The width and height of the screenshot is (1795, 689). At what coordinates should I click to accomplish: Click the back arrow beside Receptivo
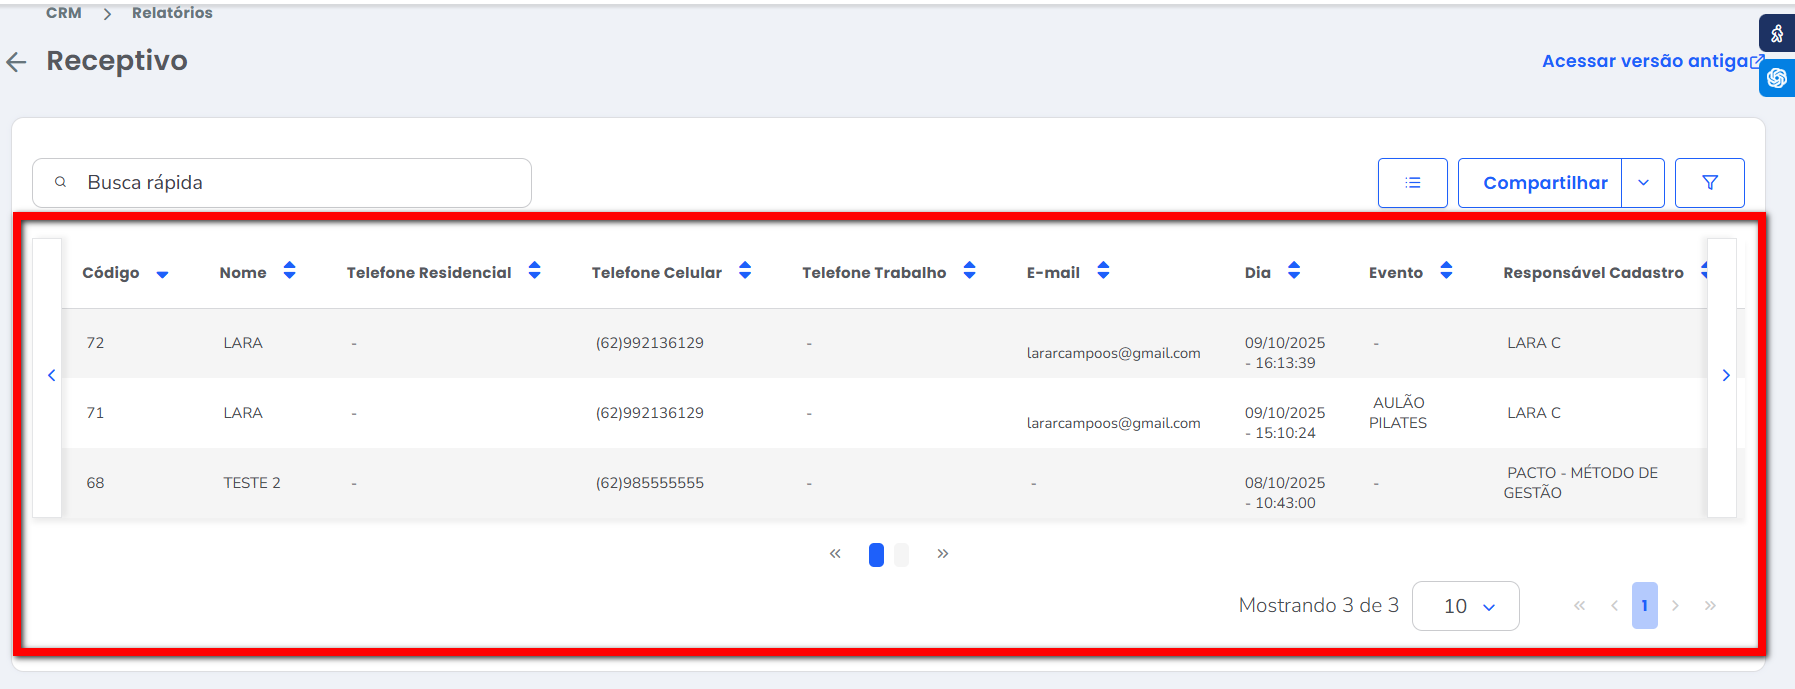click(17, 62)
